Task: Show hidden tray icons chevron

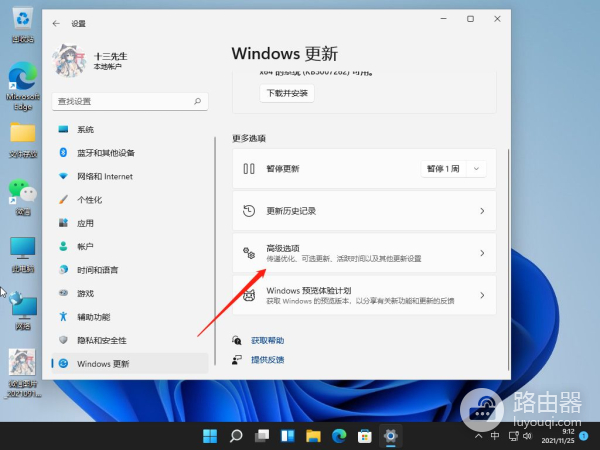Action: (478, 436)
